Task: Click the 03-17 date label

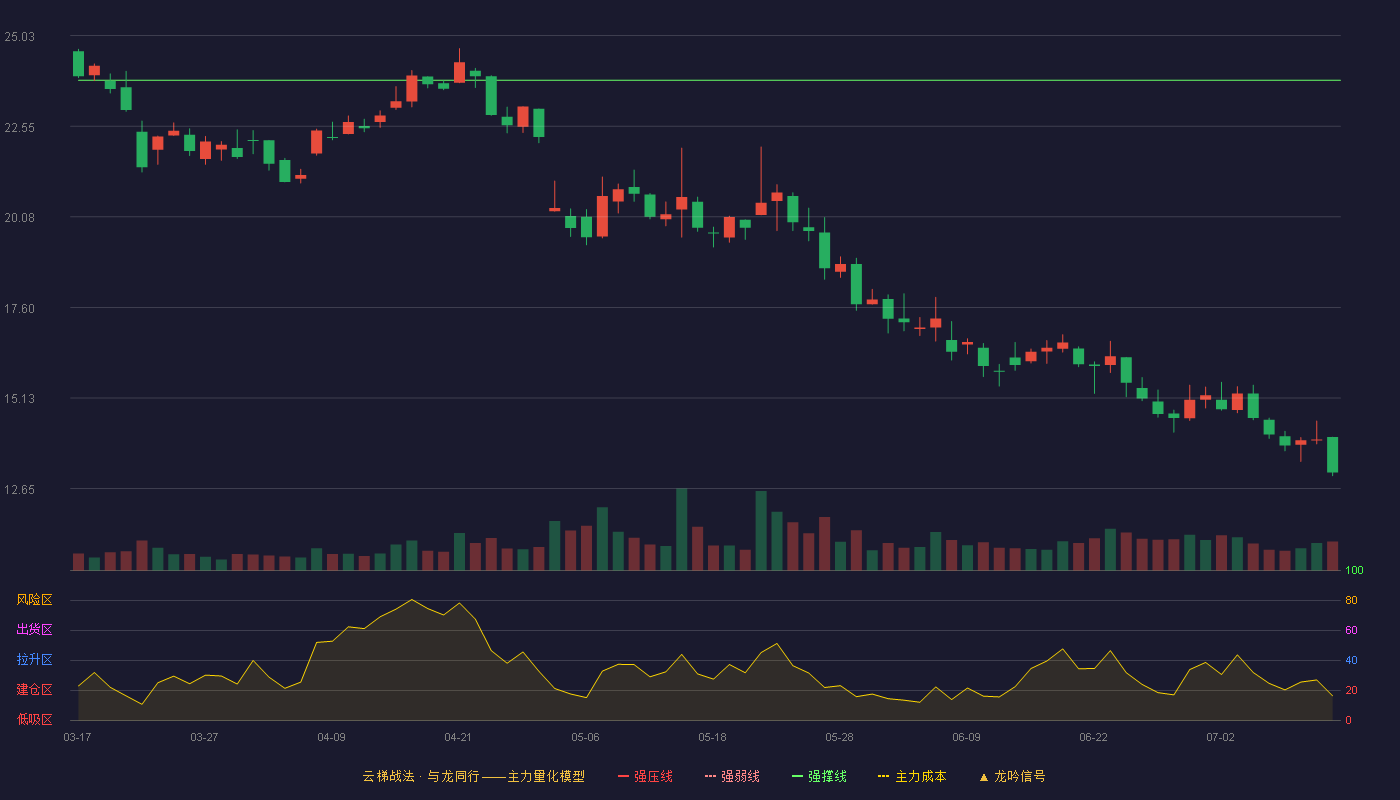Action: click(77, 737)
